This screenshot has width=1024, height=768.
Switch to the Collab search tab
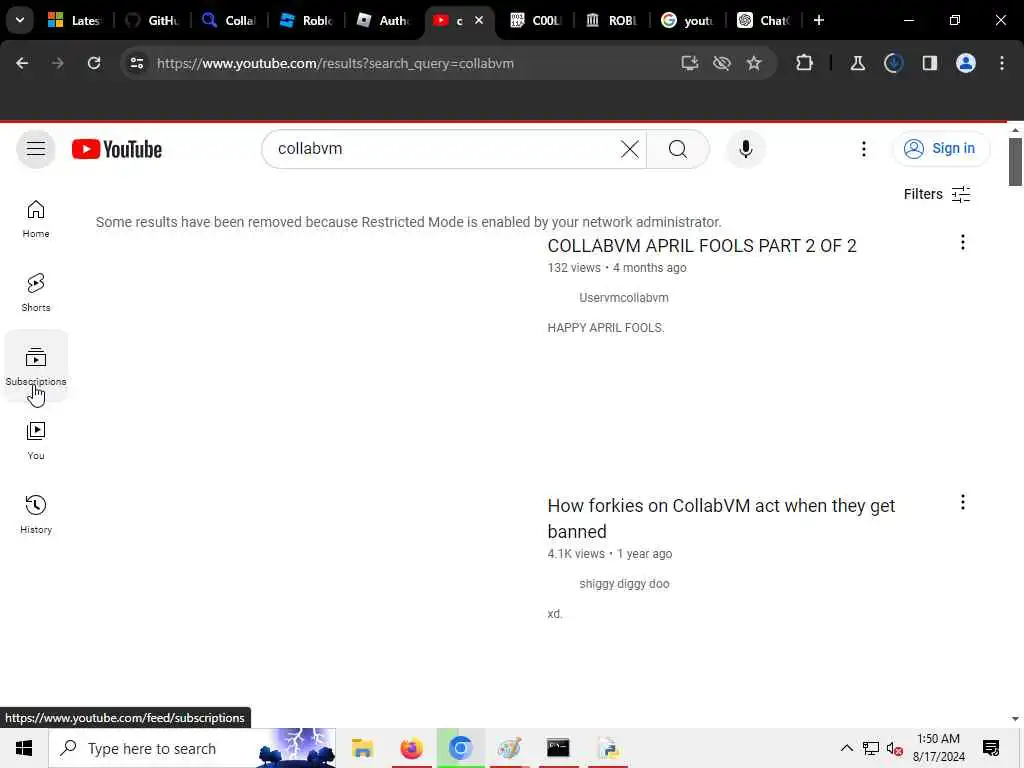click(x=229, y=20)
